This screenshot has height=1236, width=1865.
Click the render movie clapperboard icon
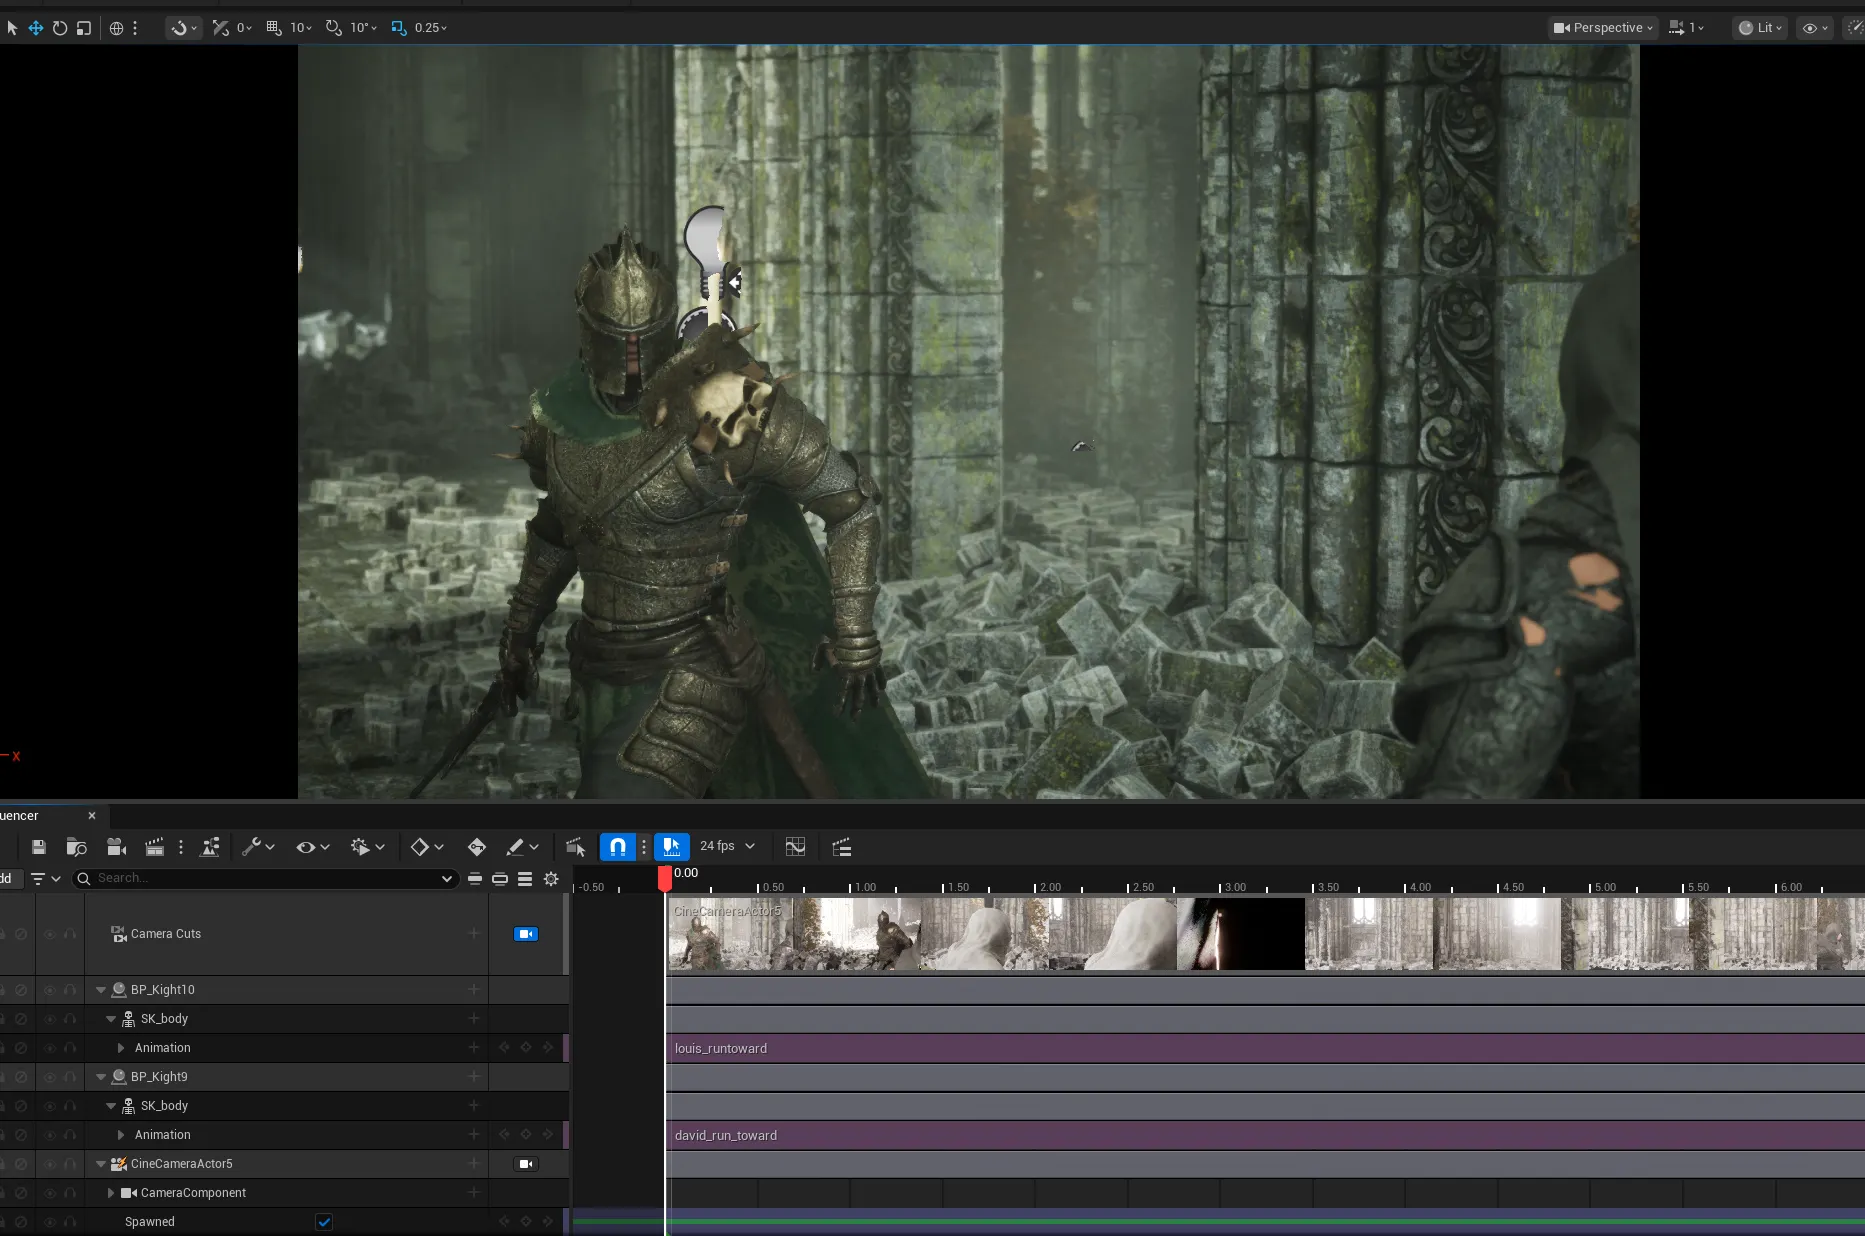pyautogui.click(x=154, y=847)
